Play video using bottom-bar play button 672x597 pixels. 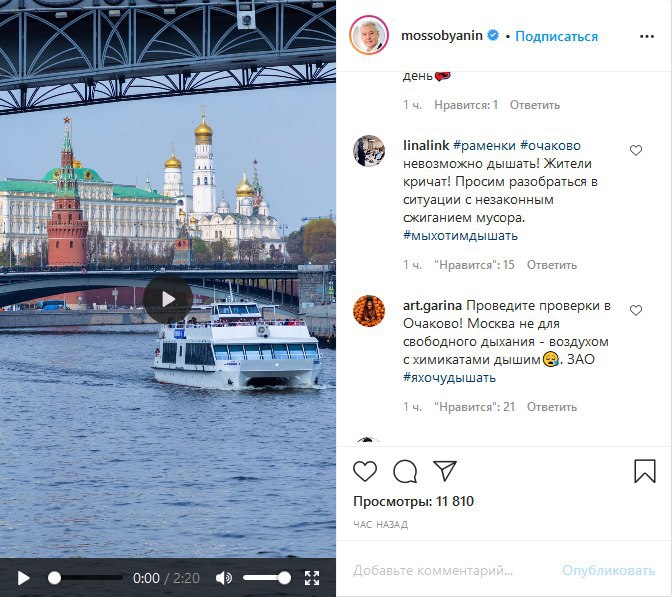pos(23,578)
